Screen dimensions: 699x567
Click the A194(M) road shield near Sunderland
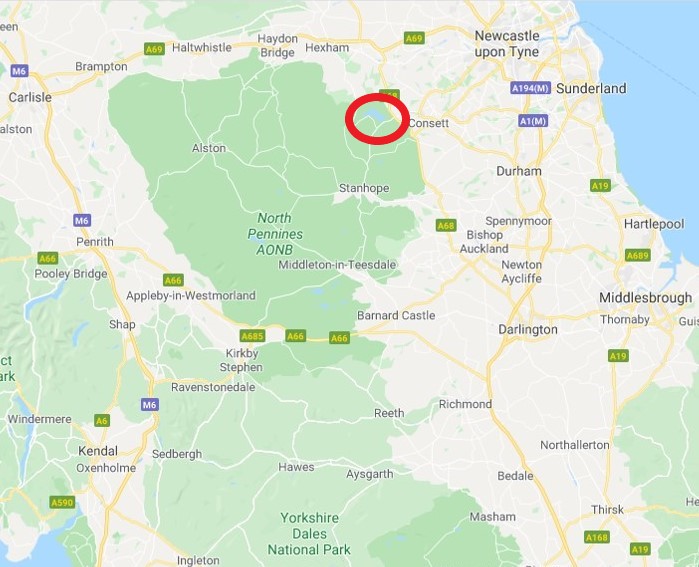coord(530,88)
